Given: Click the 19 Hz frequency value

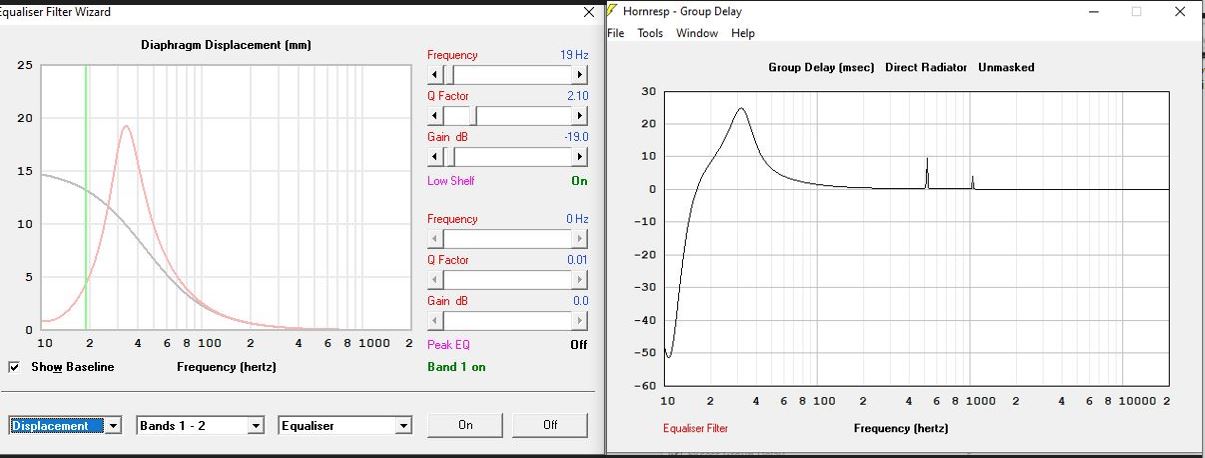Looking at the screenshot, I should coord(575,55).
